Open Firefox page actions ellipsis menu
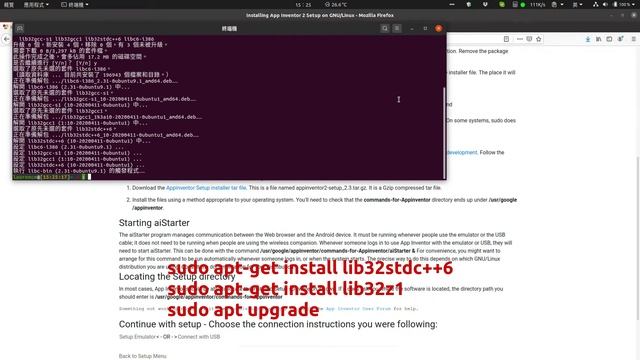 [520, 39]
